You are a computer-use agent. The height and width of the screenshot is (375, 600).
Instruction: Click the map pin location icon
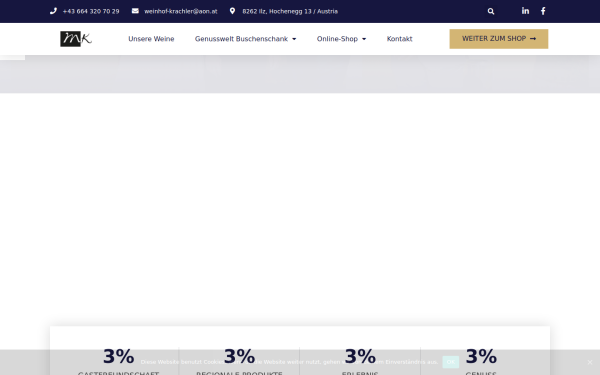(x=232, y=11)
